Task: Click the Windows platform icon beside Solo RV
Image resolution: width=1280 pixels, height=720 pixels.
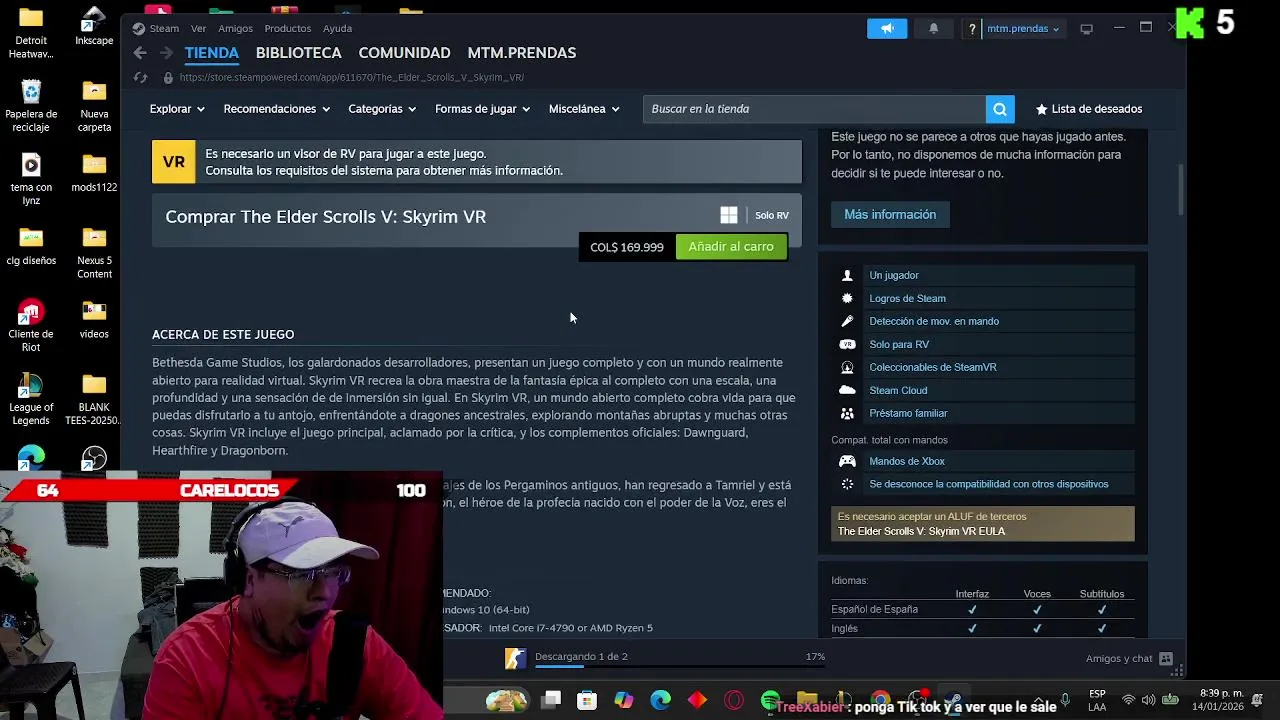Action: click(x=729, y=215)
